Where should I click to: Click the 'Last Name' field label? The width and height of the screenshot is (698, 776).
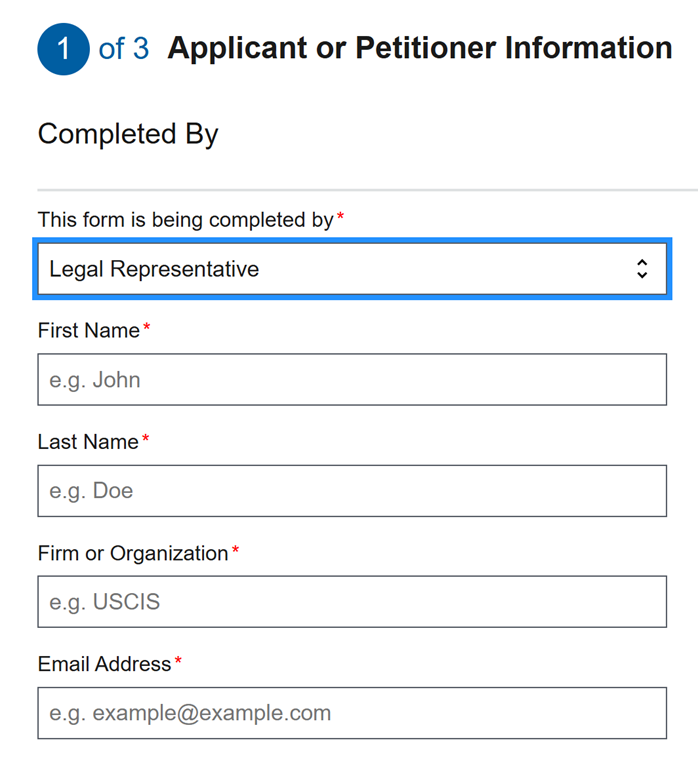88,442
